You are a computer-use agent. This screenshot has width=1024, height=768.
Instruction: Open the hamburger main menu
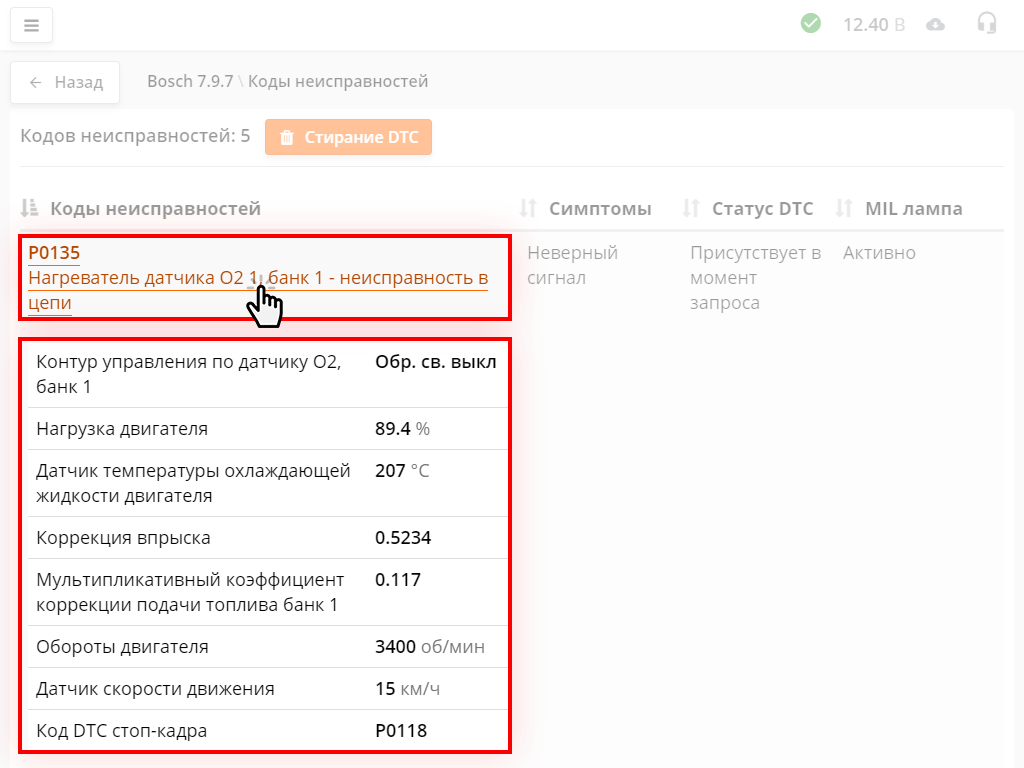(x=31, y=25)
